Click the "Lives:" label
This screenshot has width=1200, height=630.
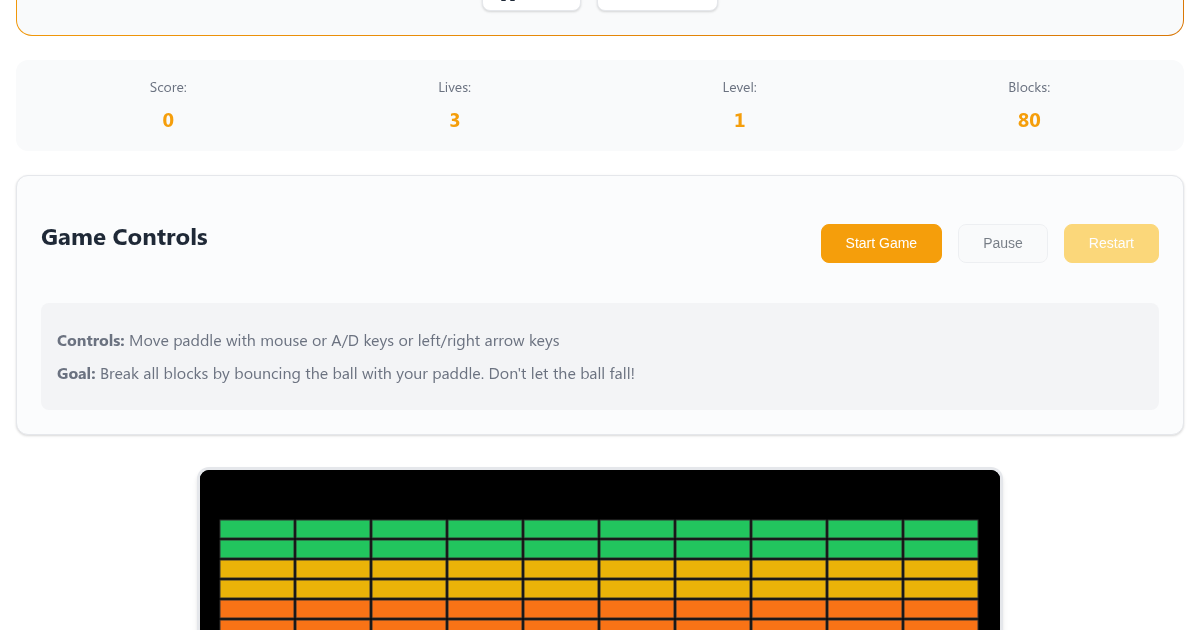pyautogui.click(x=454, y=88)
